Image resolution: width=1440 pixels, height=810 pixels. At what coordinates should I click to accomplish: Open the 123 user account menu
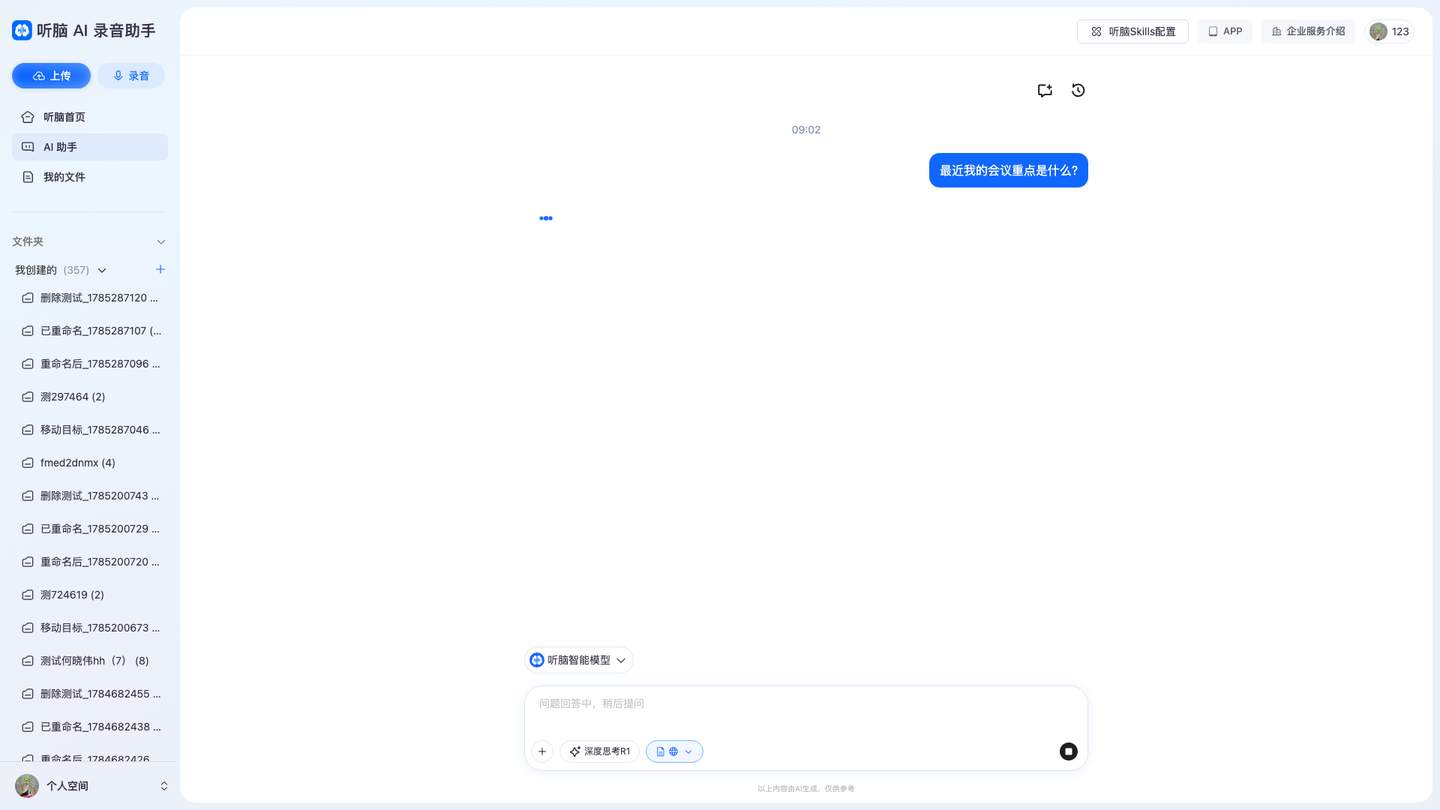(1390, 32)
